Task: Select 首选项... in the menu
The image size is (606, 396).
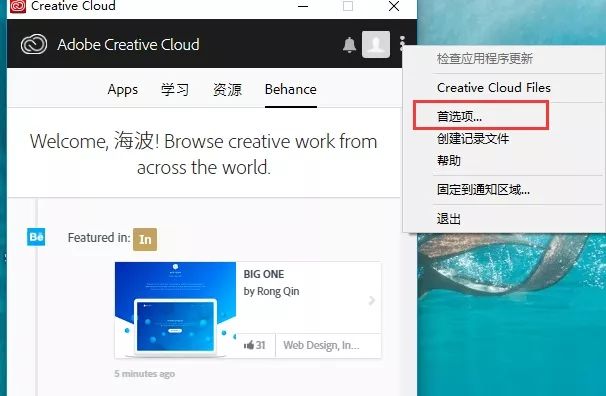Action: [x=459, y=116]
